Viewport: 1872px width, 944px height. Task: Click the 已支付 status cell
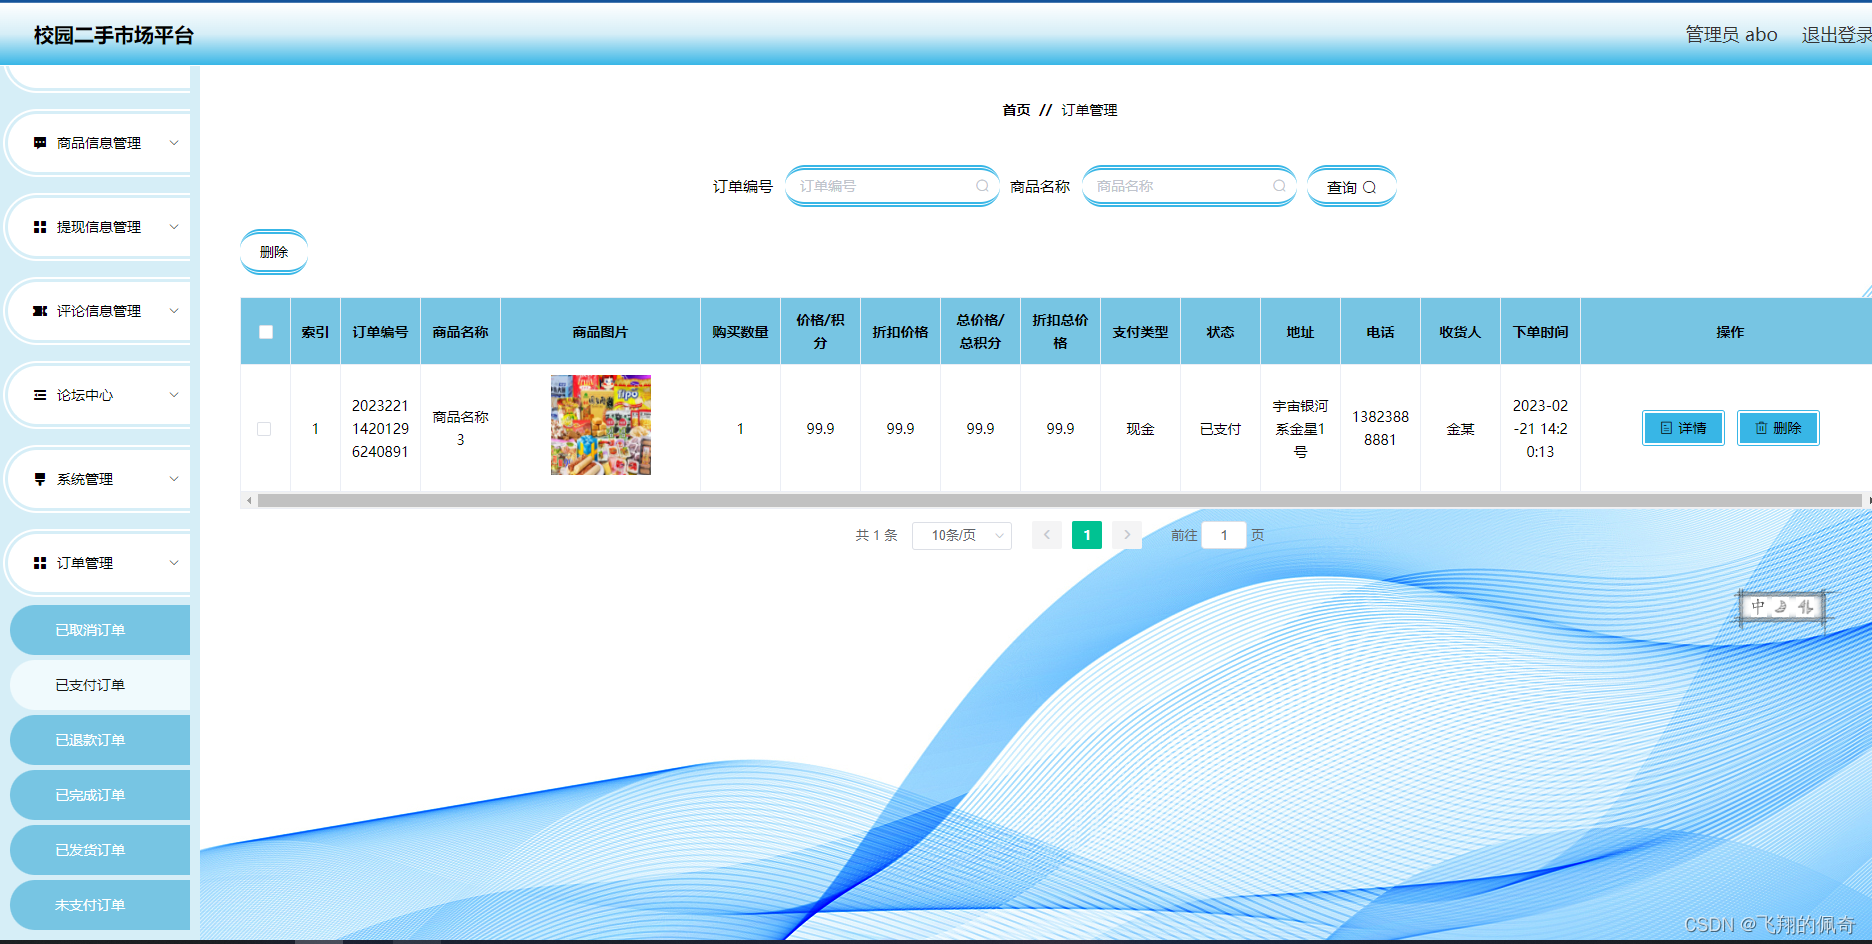[1220, 429]
